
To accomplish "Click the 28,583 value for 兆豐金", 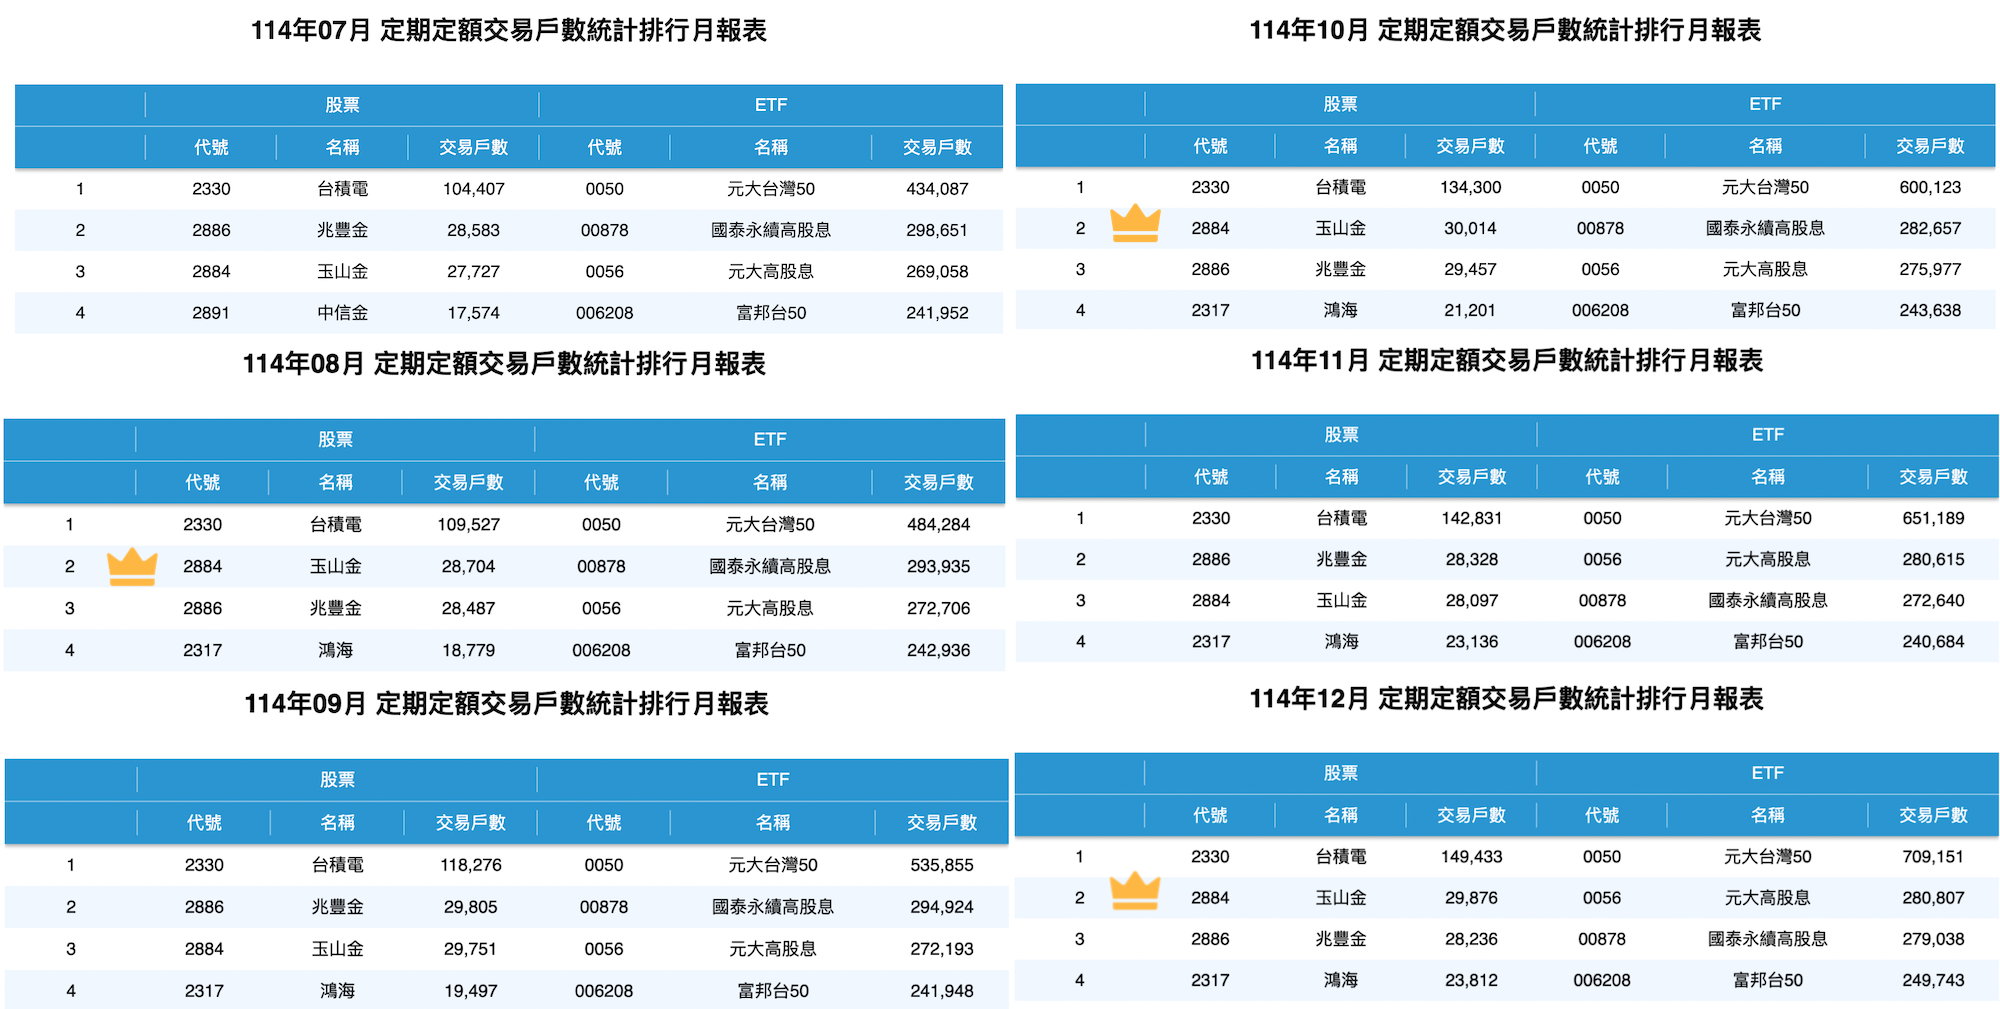I will pos(473,230).
